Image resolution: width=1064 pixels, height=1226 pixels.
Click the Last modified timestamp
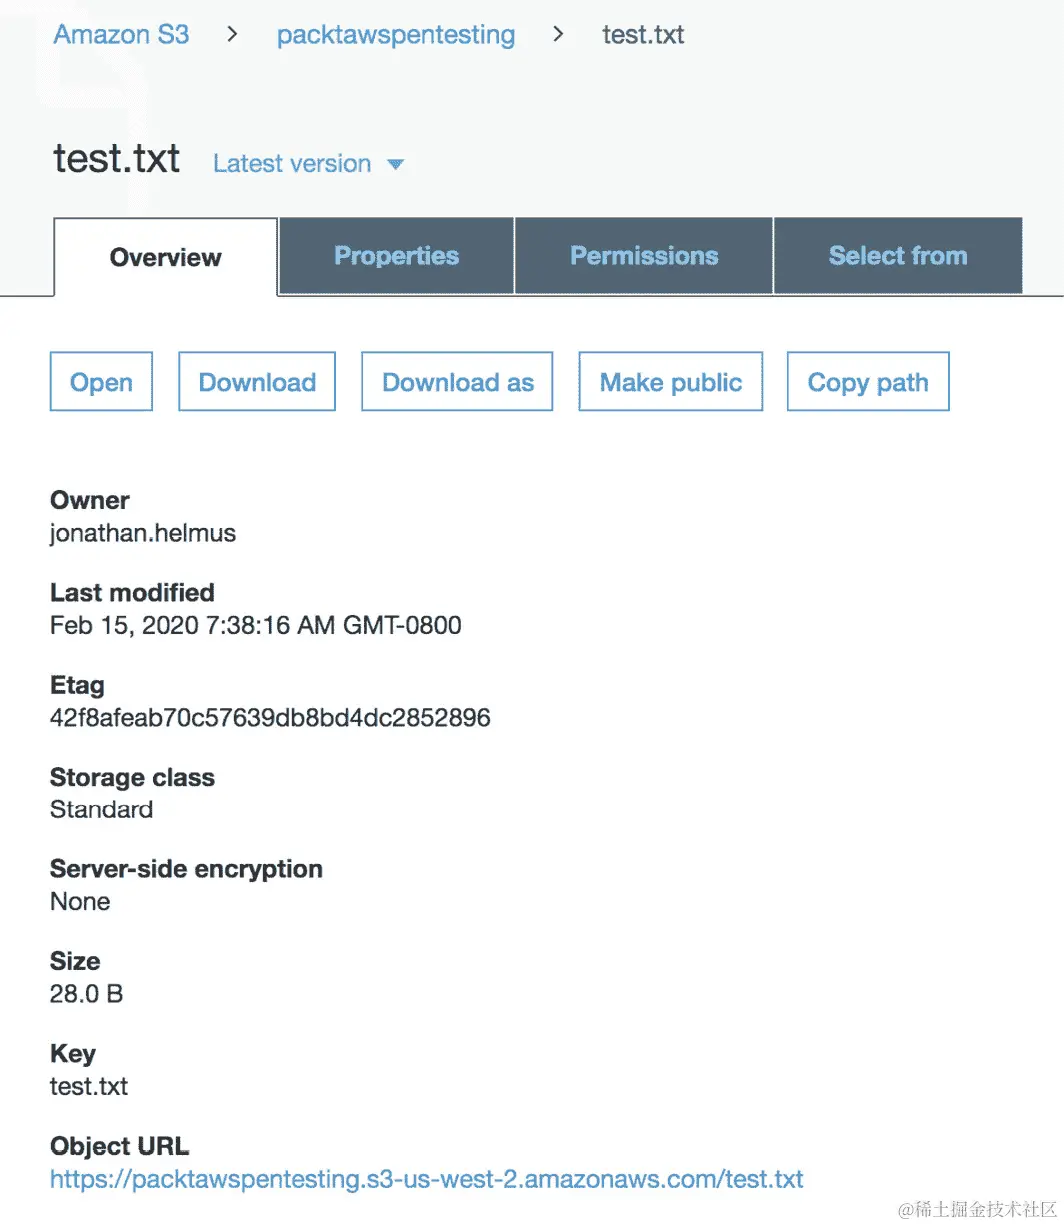coord(256,626)
